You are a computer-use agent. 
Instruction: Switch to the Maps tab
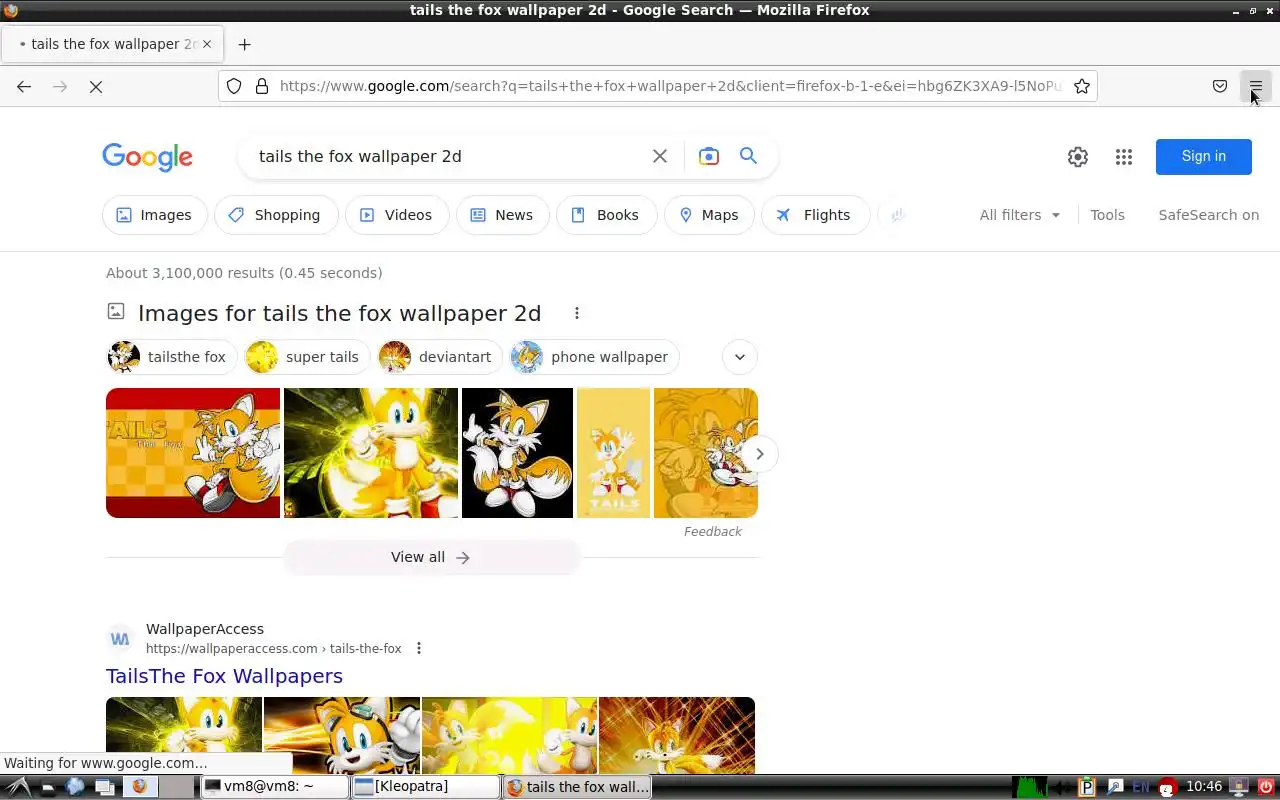click(x=709, y=215)
